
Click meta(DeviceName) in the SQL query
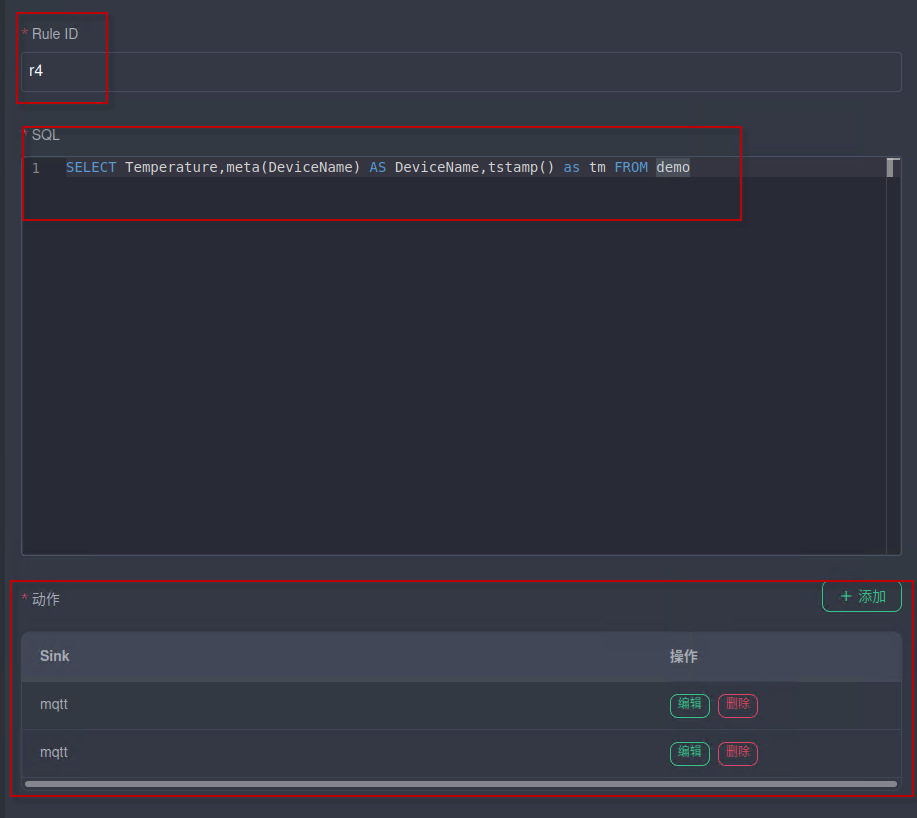coord(293,167)
